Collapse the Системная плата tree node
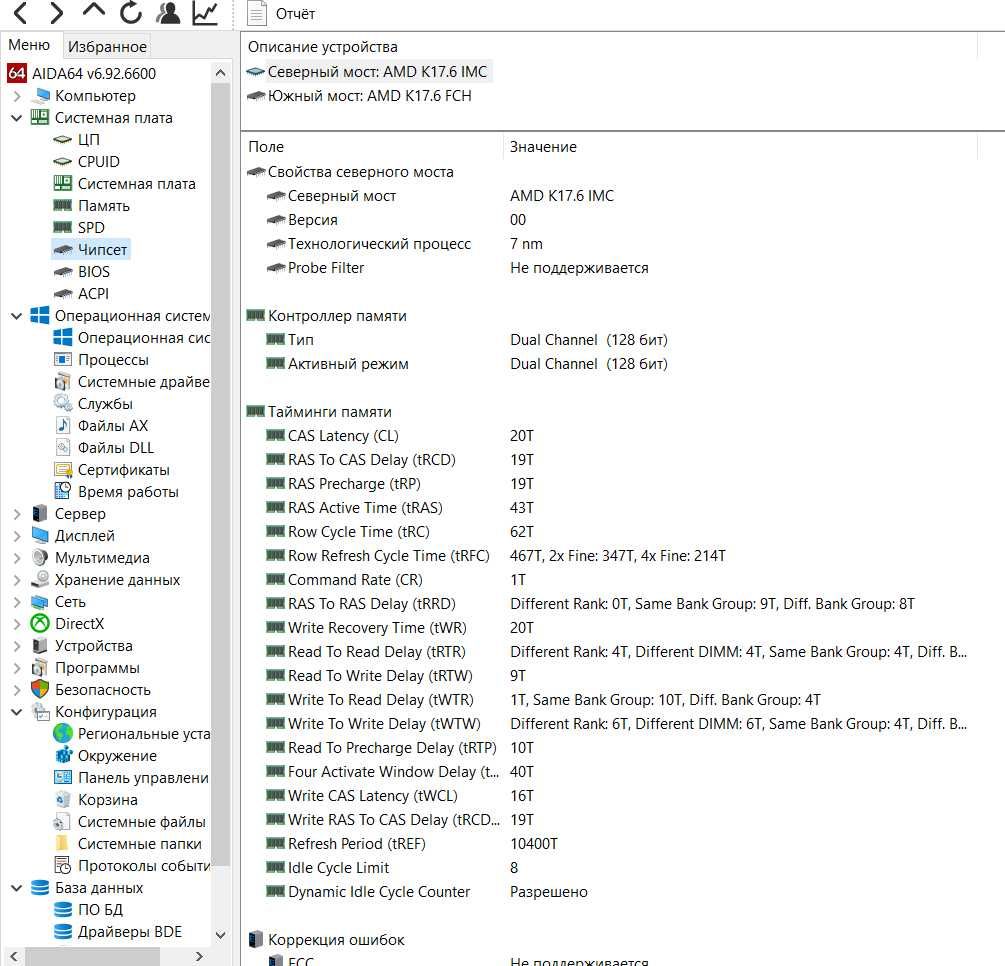This screenshot has height=966, width=1005. coord(17,118)
